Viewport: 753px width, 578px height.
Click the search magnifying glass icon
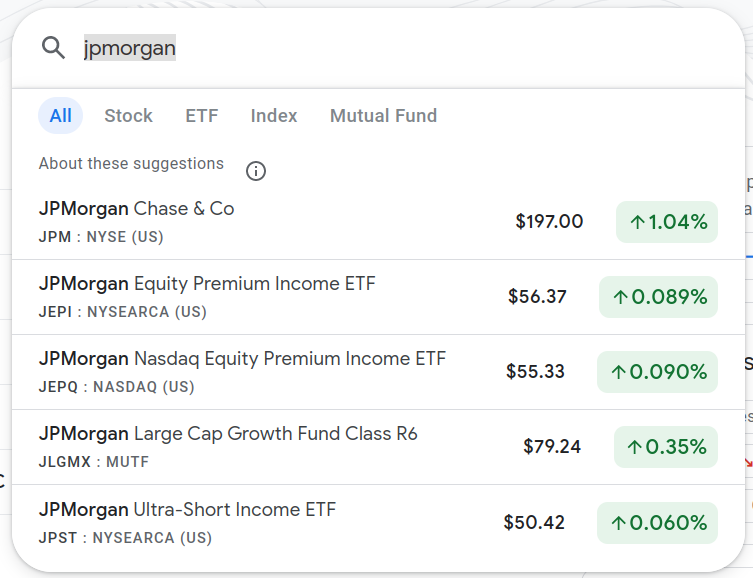point(53,48)
